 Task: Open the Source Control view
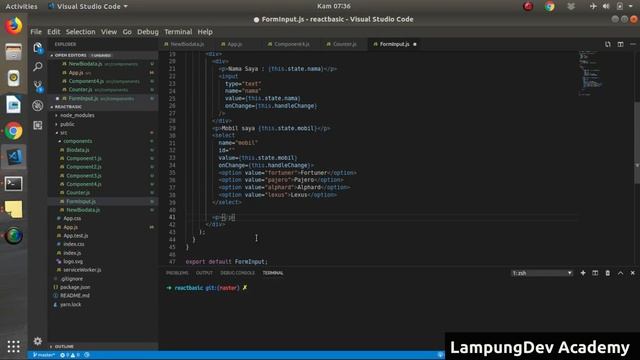(38, 86)
